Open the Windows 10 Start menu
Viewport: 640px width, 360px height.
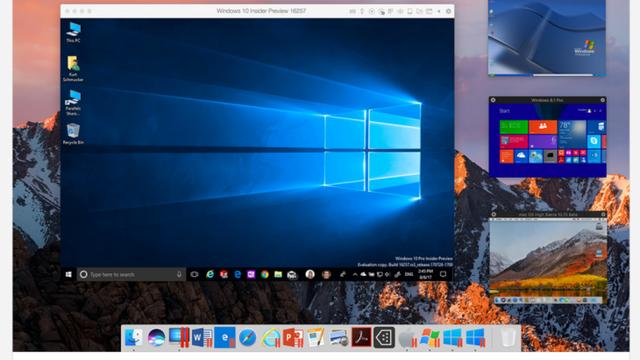(69, 274)
